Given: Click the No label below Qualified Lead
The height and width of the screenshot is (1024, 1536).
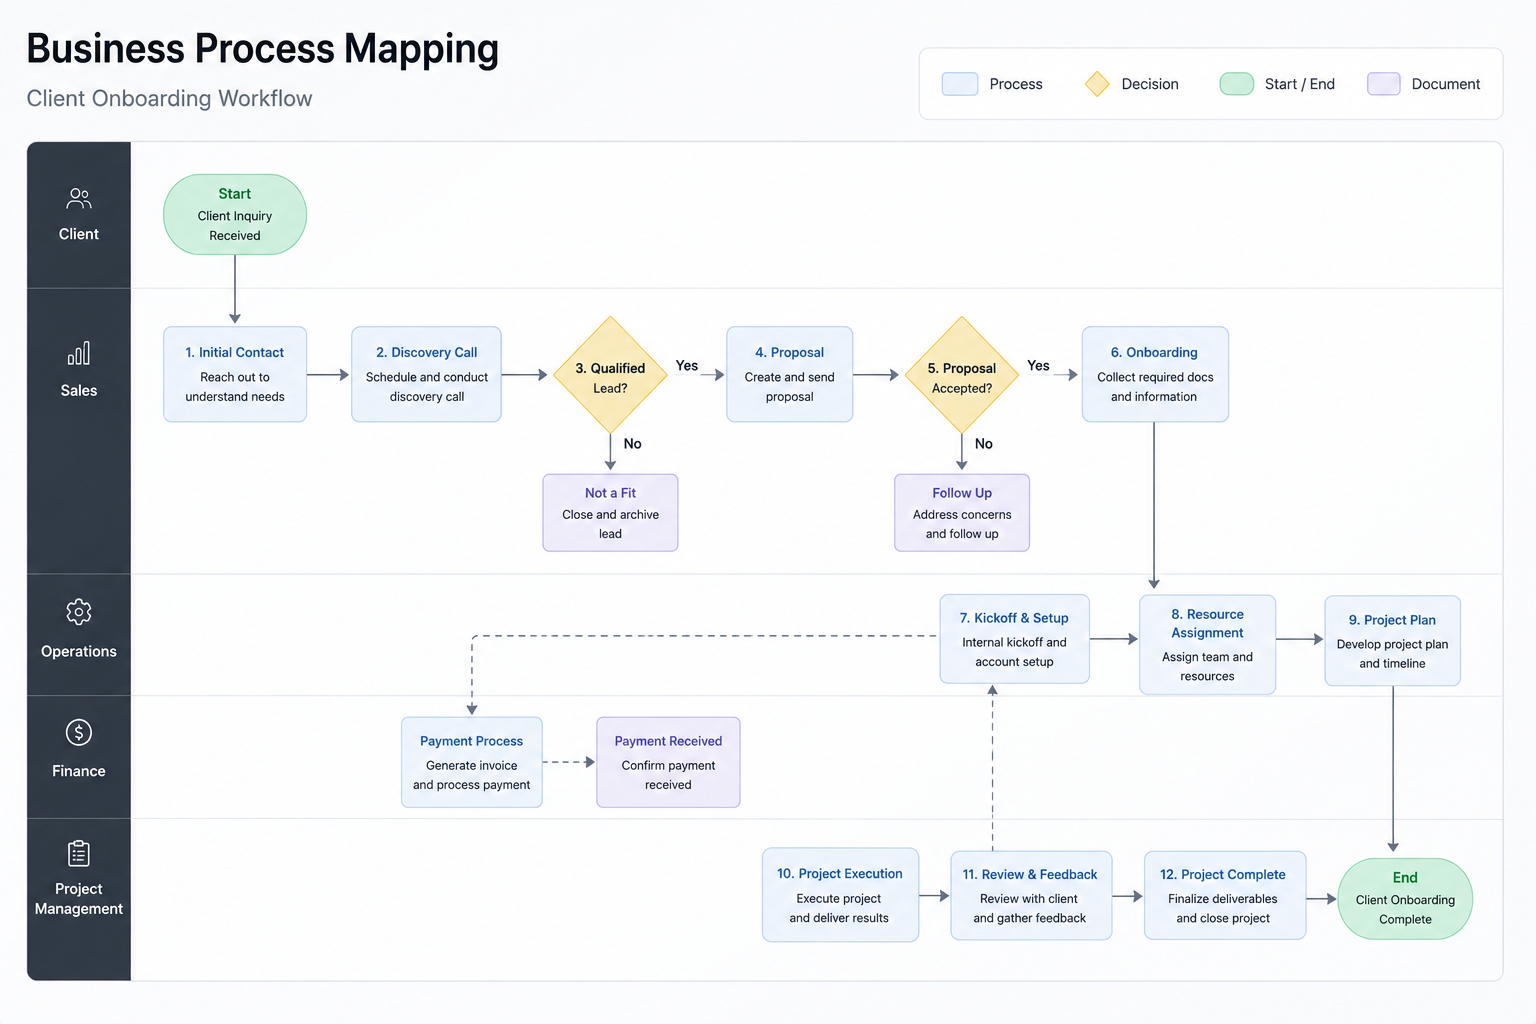Looking at the screenshot, I should pyautogui.click(x=633, y=444).
